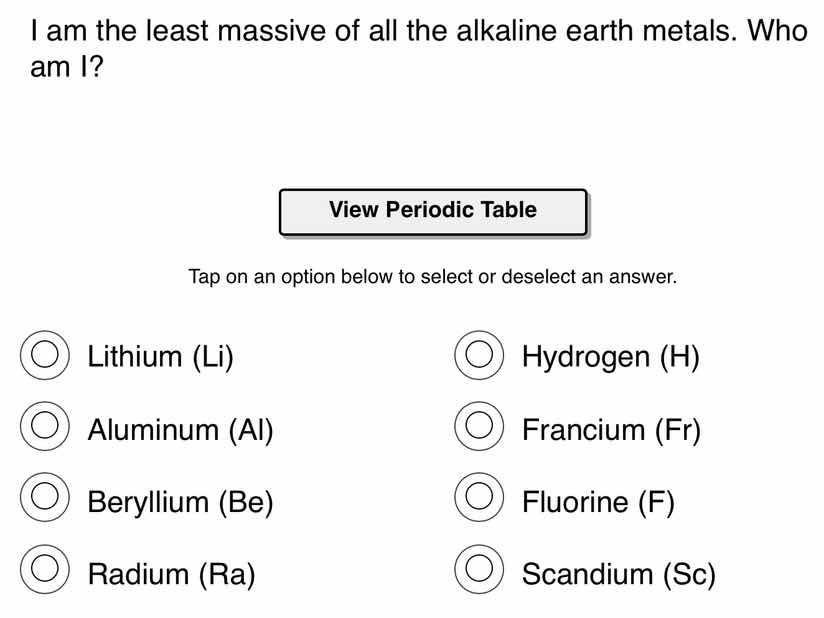Click the Hydrogen (H) option label
824x618 pixels.
click(611, 357)
